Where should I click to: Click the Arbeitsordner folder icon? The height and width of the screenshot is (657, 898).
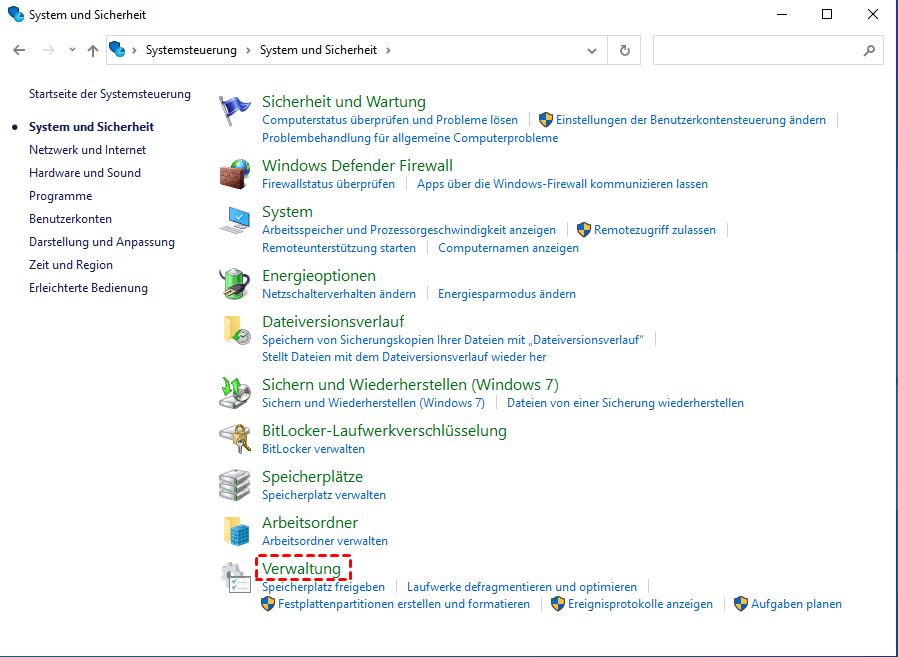237,530
